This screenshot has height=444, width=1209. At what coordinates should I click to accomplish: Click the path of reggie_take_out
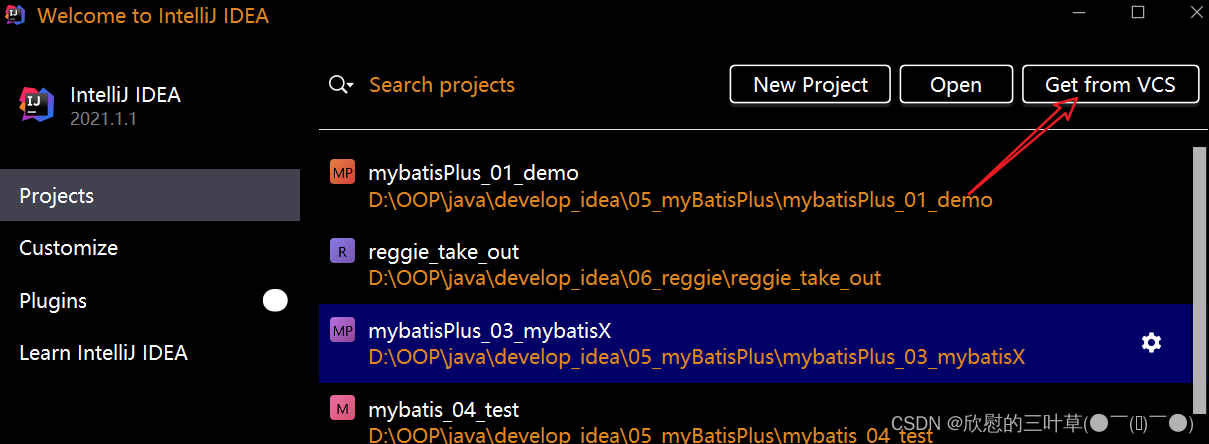625,278
